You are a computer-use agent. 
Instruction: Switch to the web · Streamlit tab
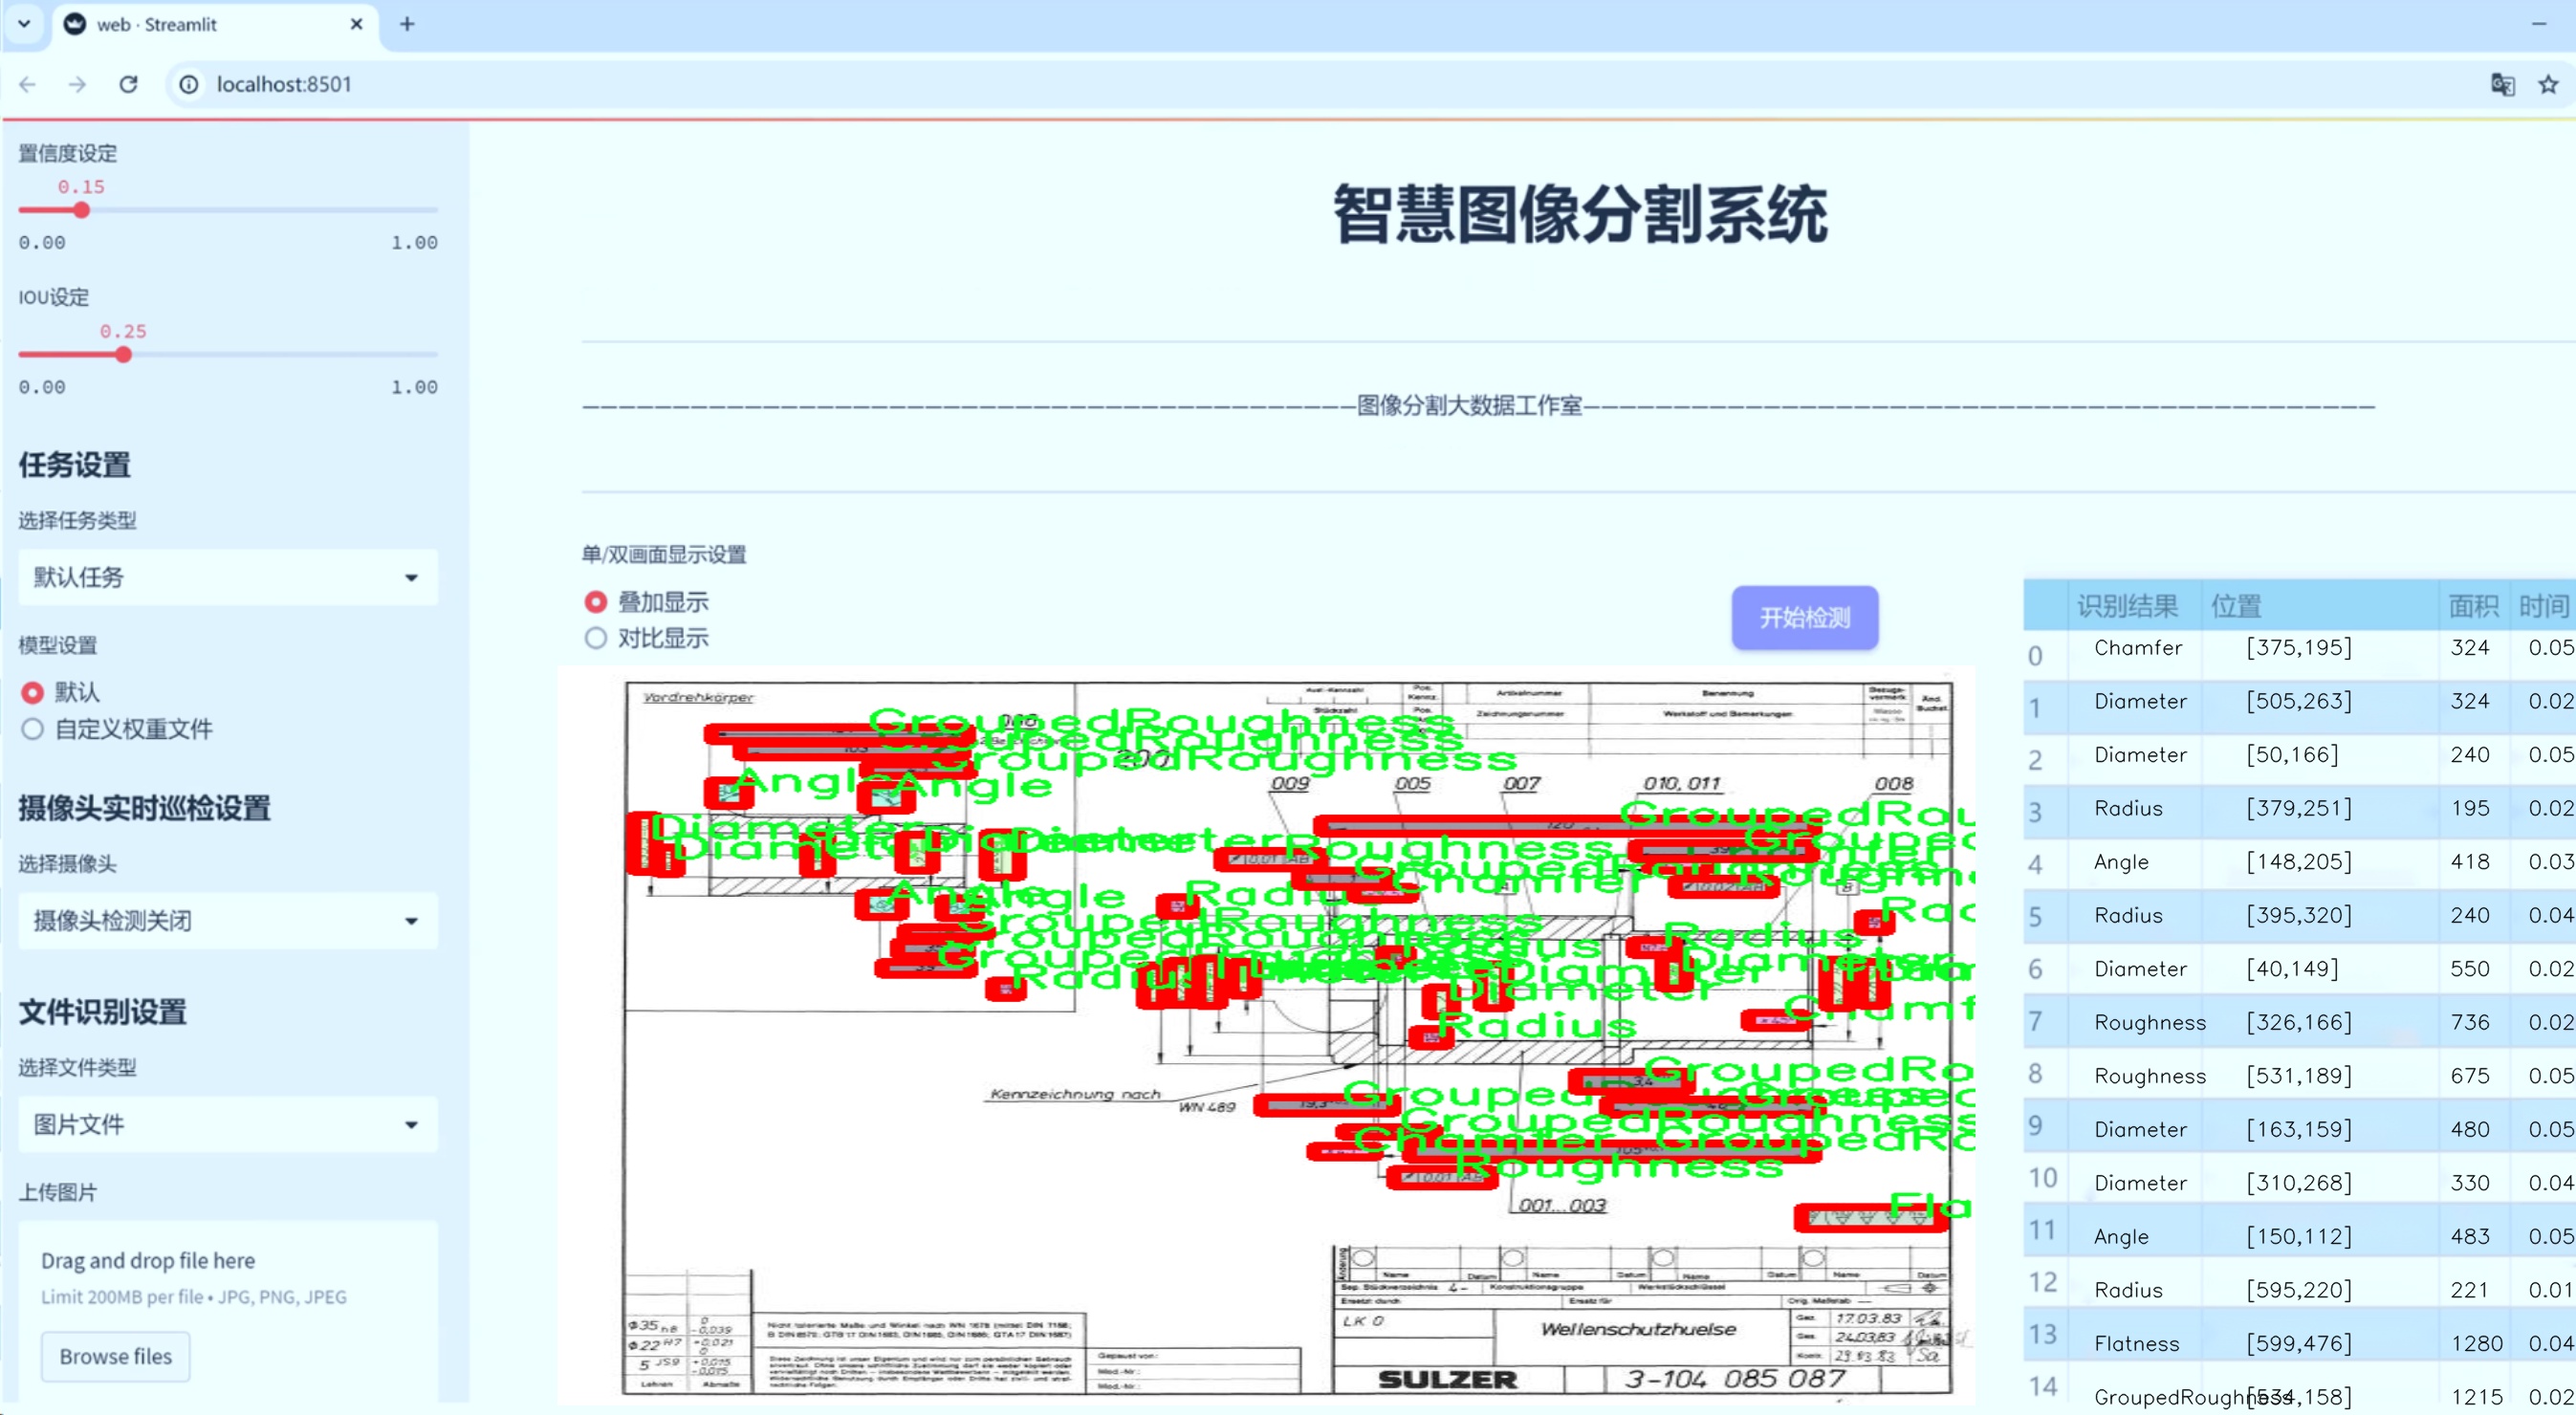click(x=200, y=24)
